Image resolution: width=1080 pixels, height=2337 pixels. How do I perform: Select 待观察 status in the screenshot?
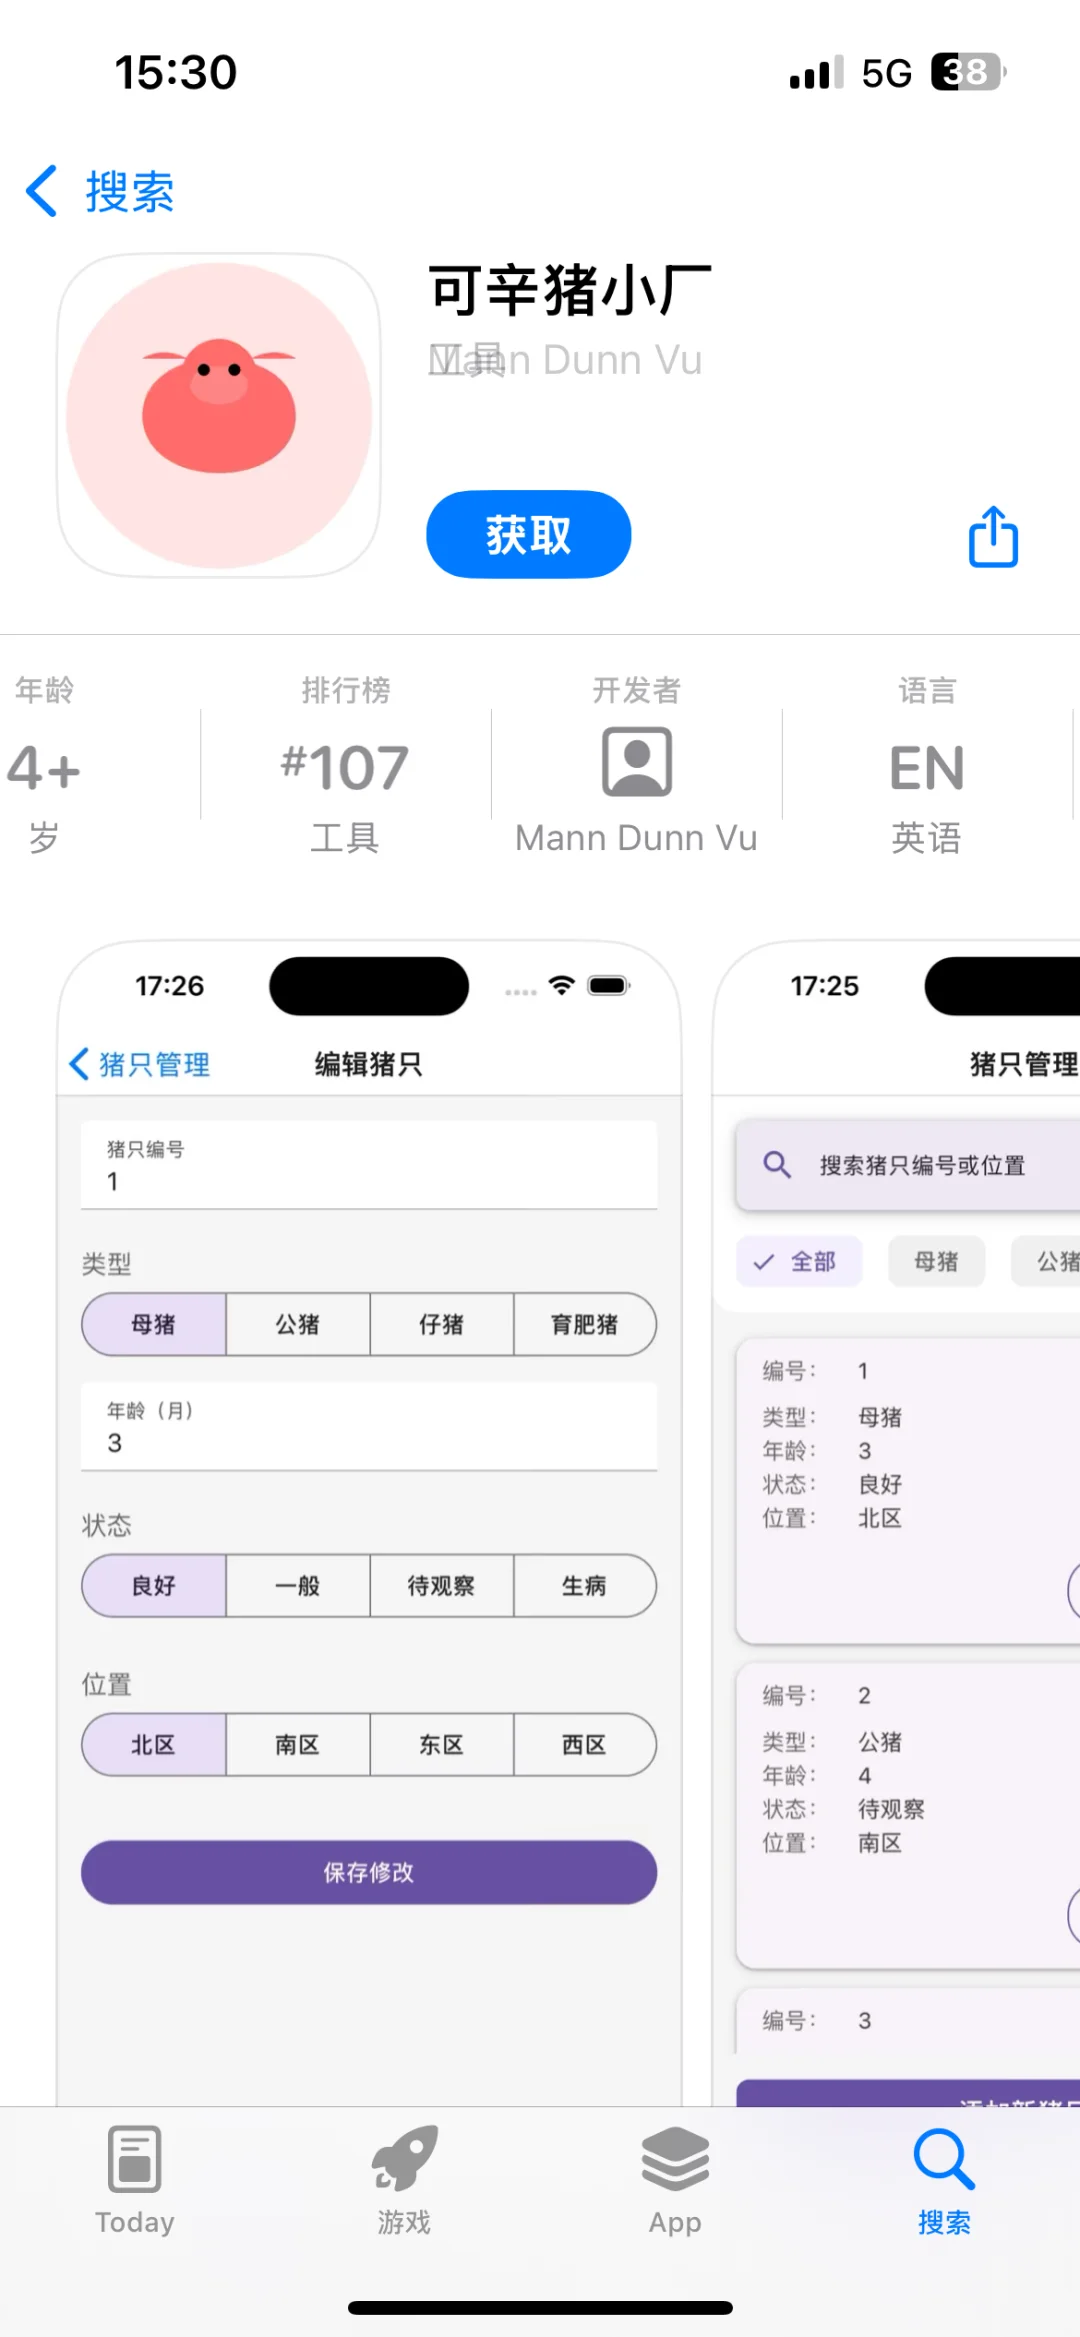441,1585
